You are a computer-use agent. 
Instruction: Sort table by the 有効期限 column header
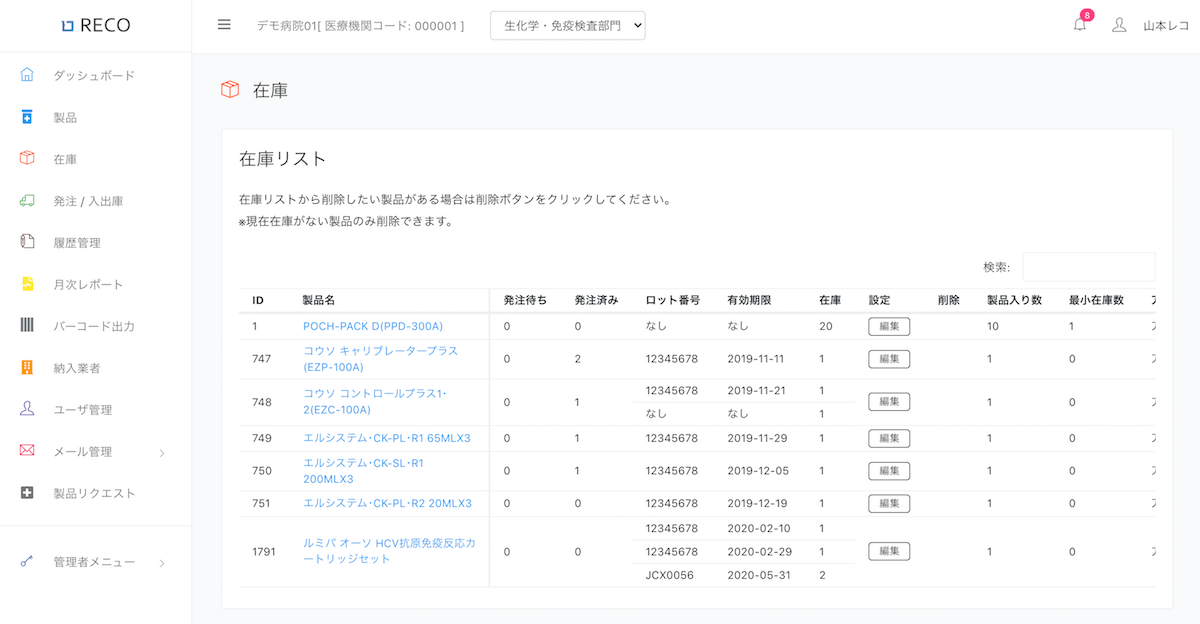(749, 300)
